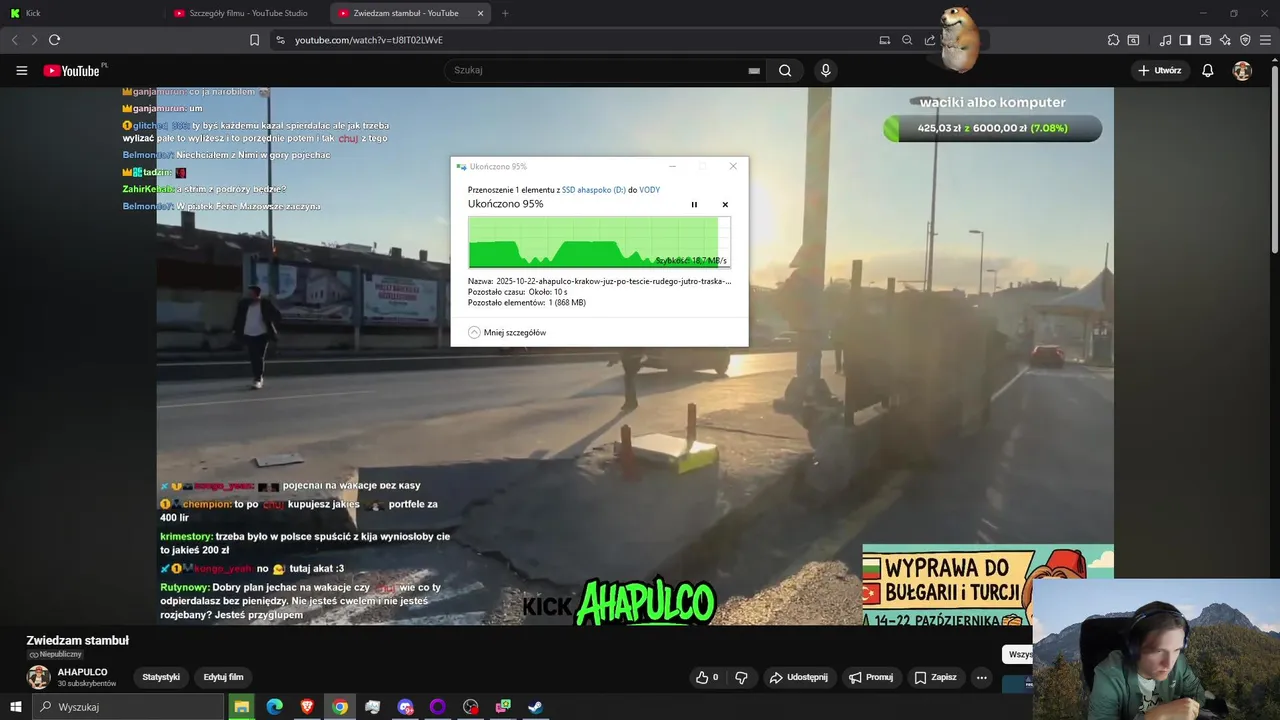Click the address bar URL
The height and width of the screenshot is (720, 1280).
(369, 40)
